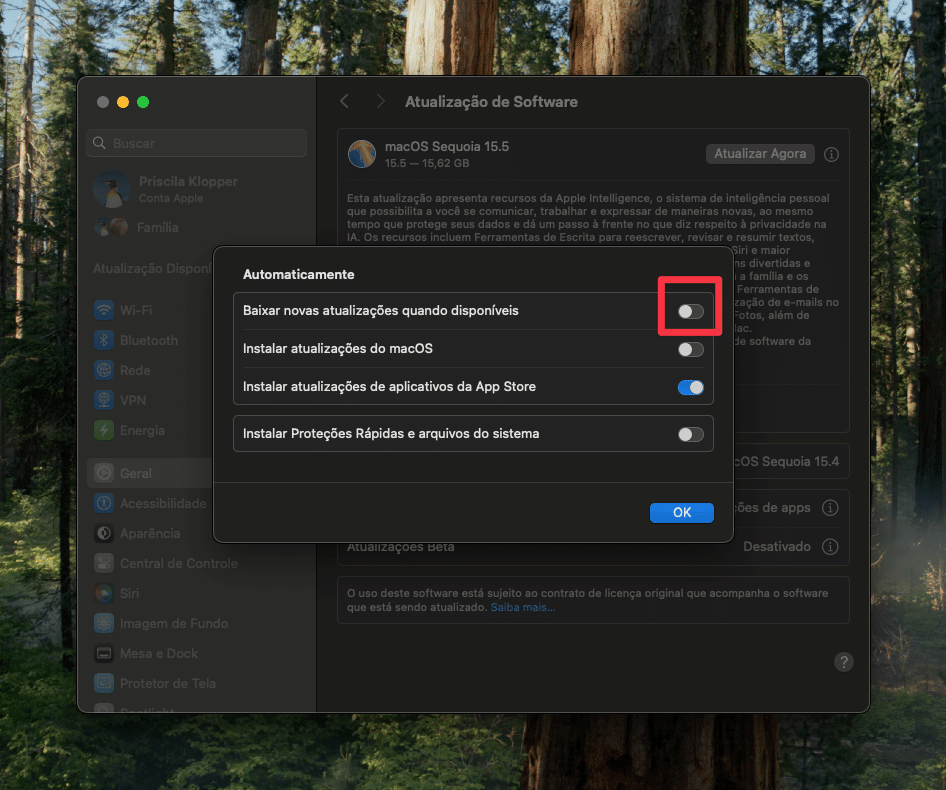Open info for macOS Sequoia 15.5 update
946x790 pixels.
[x=831, y=154]
